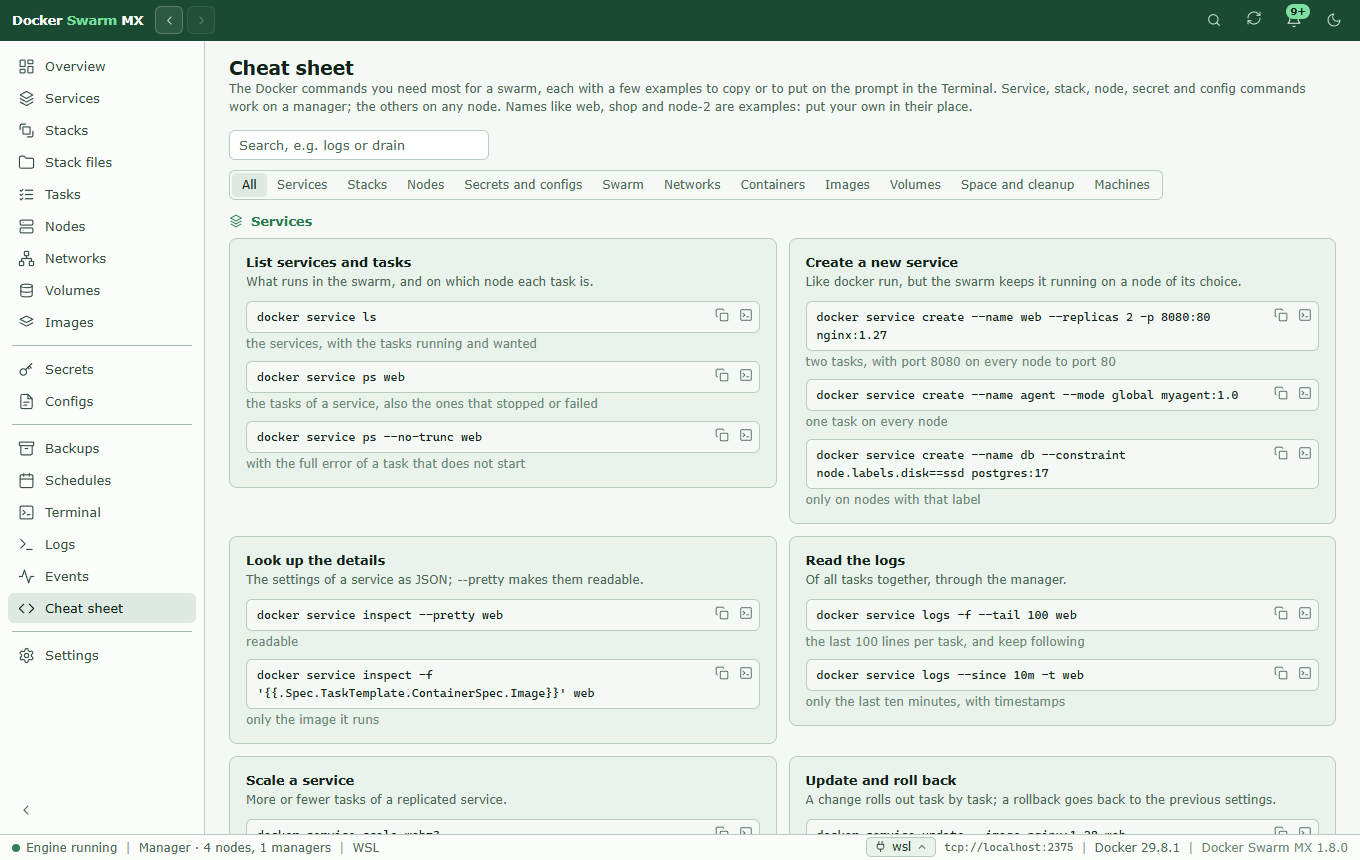Screen dimensions: 1360x860
Task: Click 'Engine running' status text
Action: click(x=71, y=847)
